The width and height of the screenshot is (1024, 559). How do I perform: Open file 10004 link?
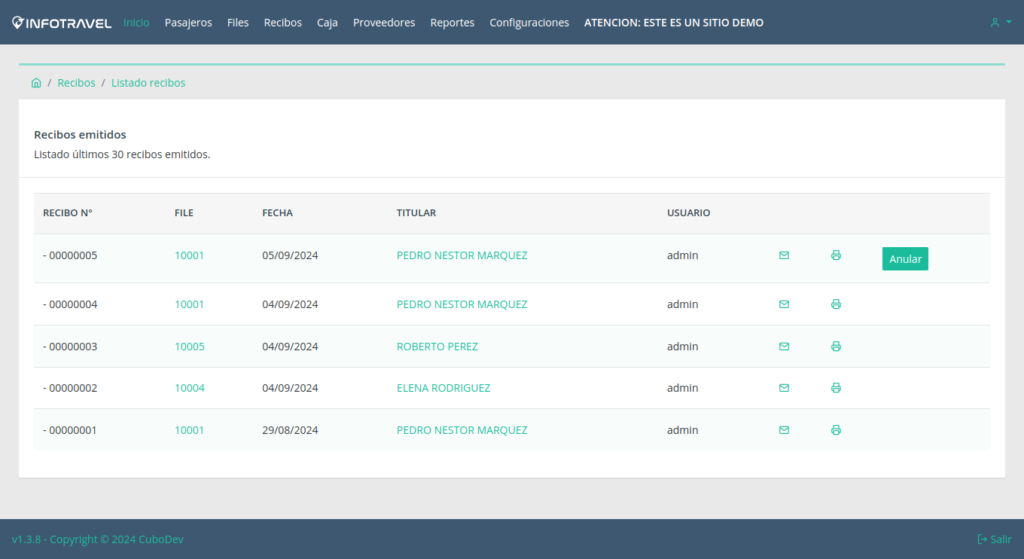click(189, 388)
